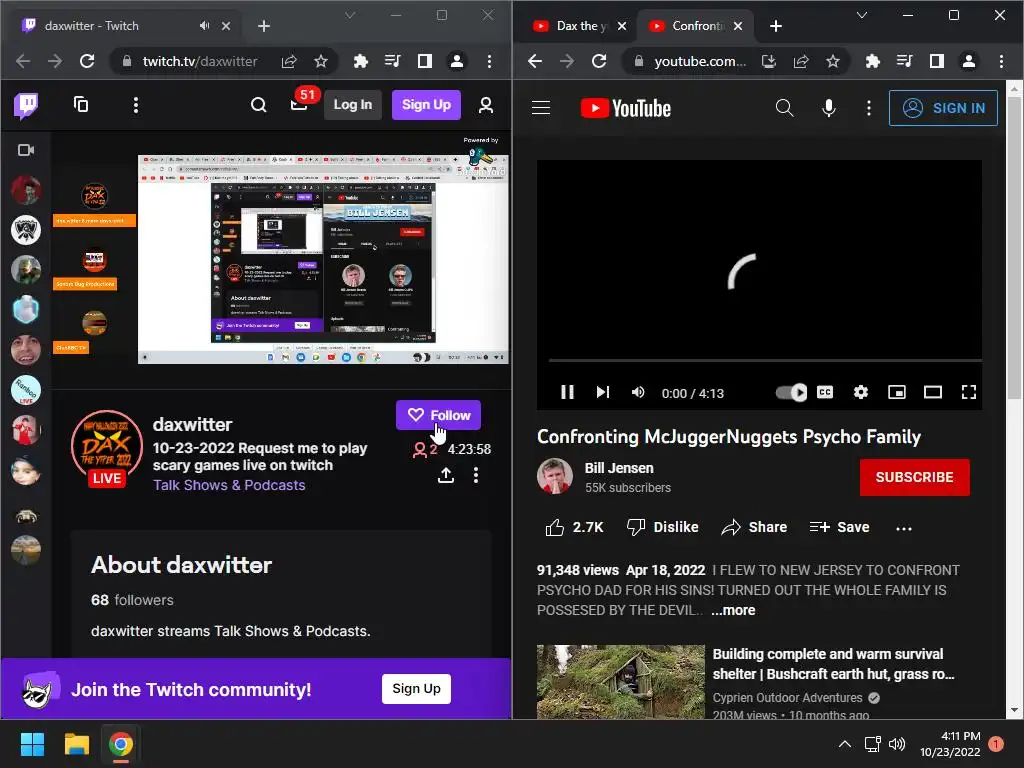
Task: Follow daxwitter with the Follow button
Action: [438, 415]
